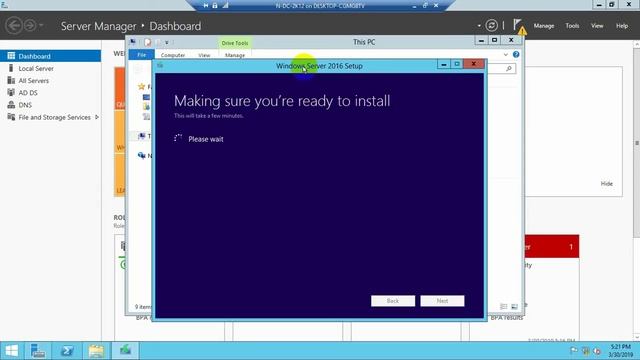Screen dimensions: 640x360
Task: Switch to Computer tab in This PC
Action: tap(173, 55)
